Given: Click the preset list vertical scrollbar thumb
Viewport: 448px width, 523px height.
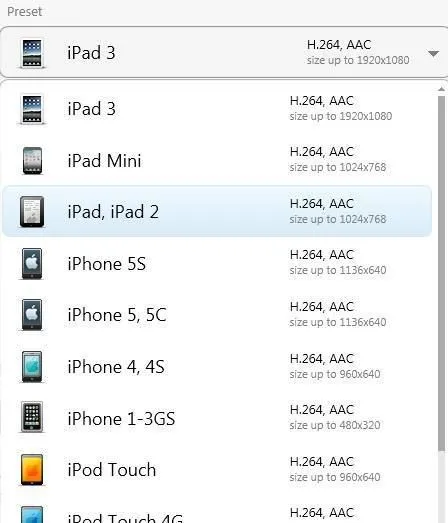Looking at the screenshot, I should tap(442, 273).
